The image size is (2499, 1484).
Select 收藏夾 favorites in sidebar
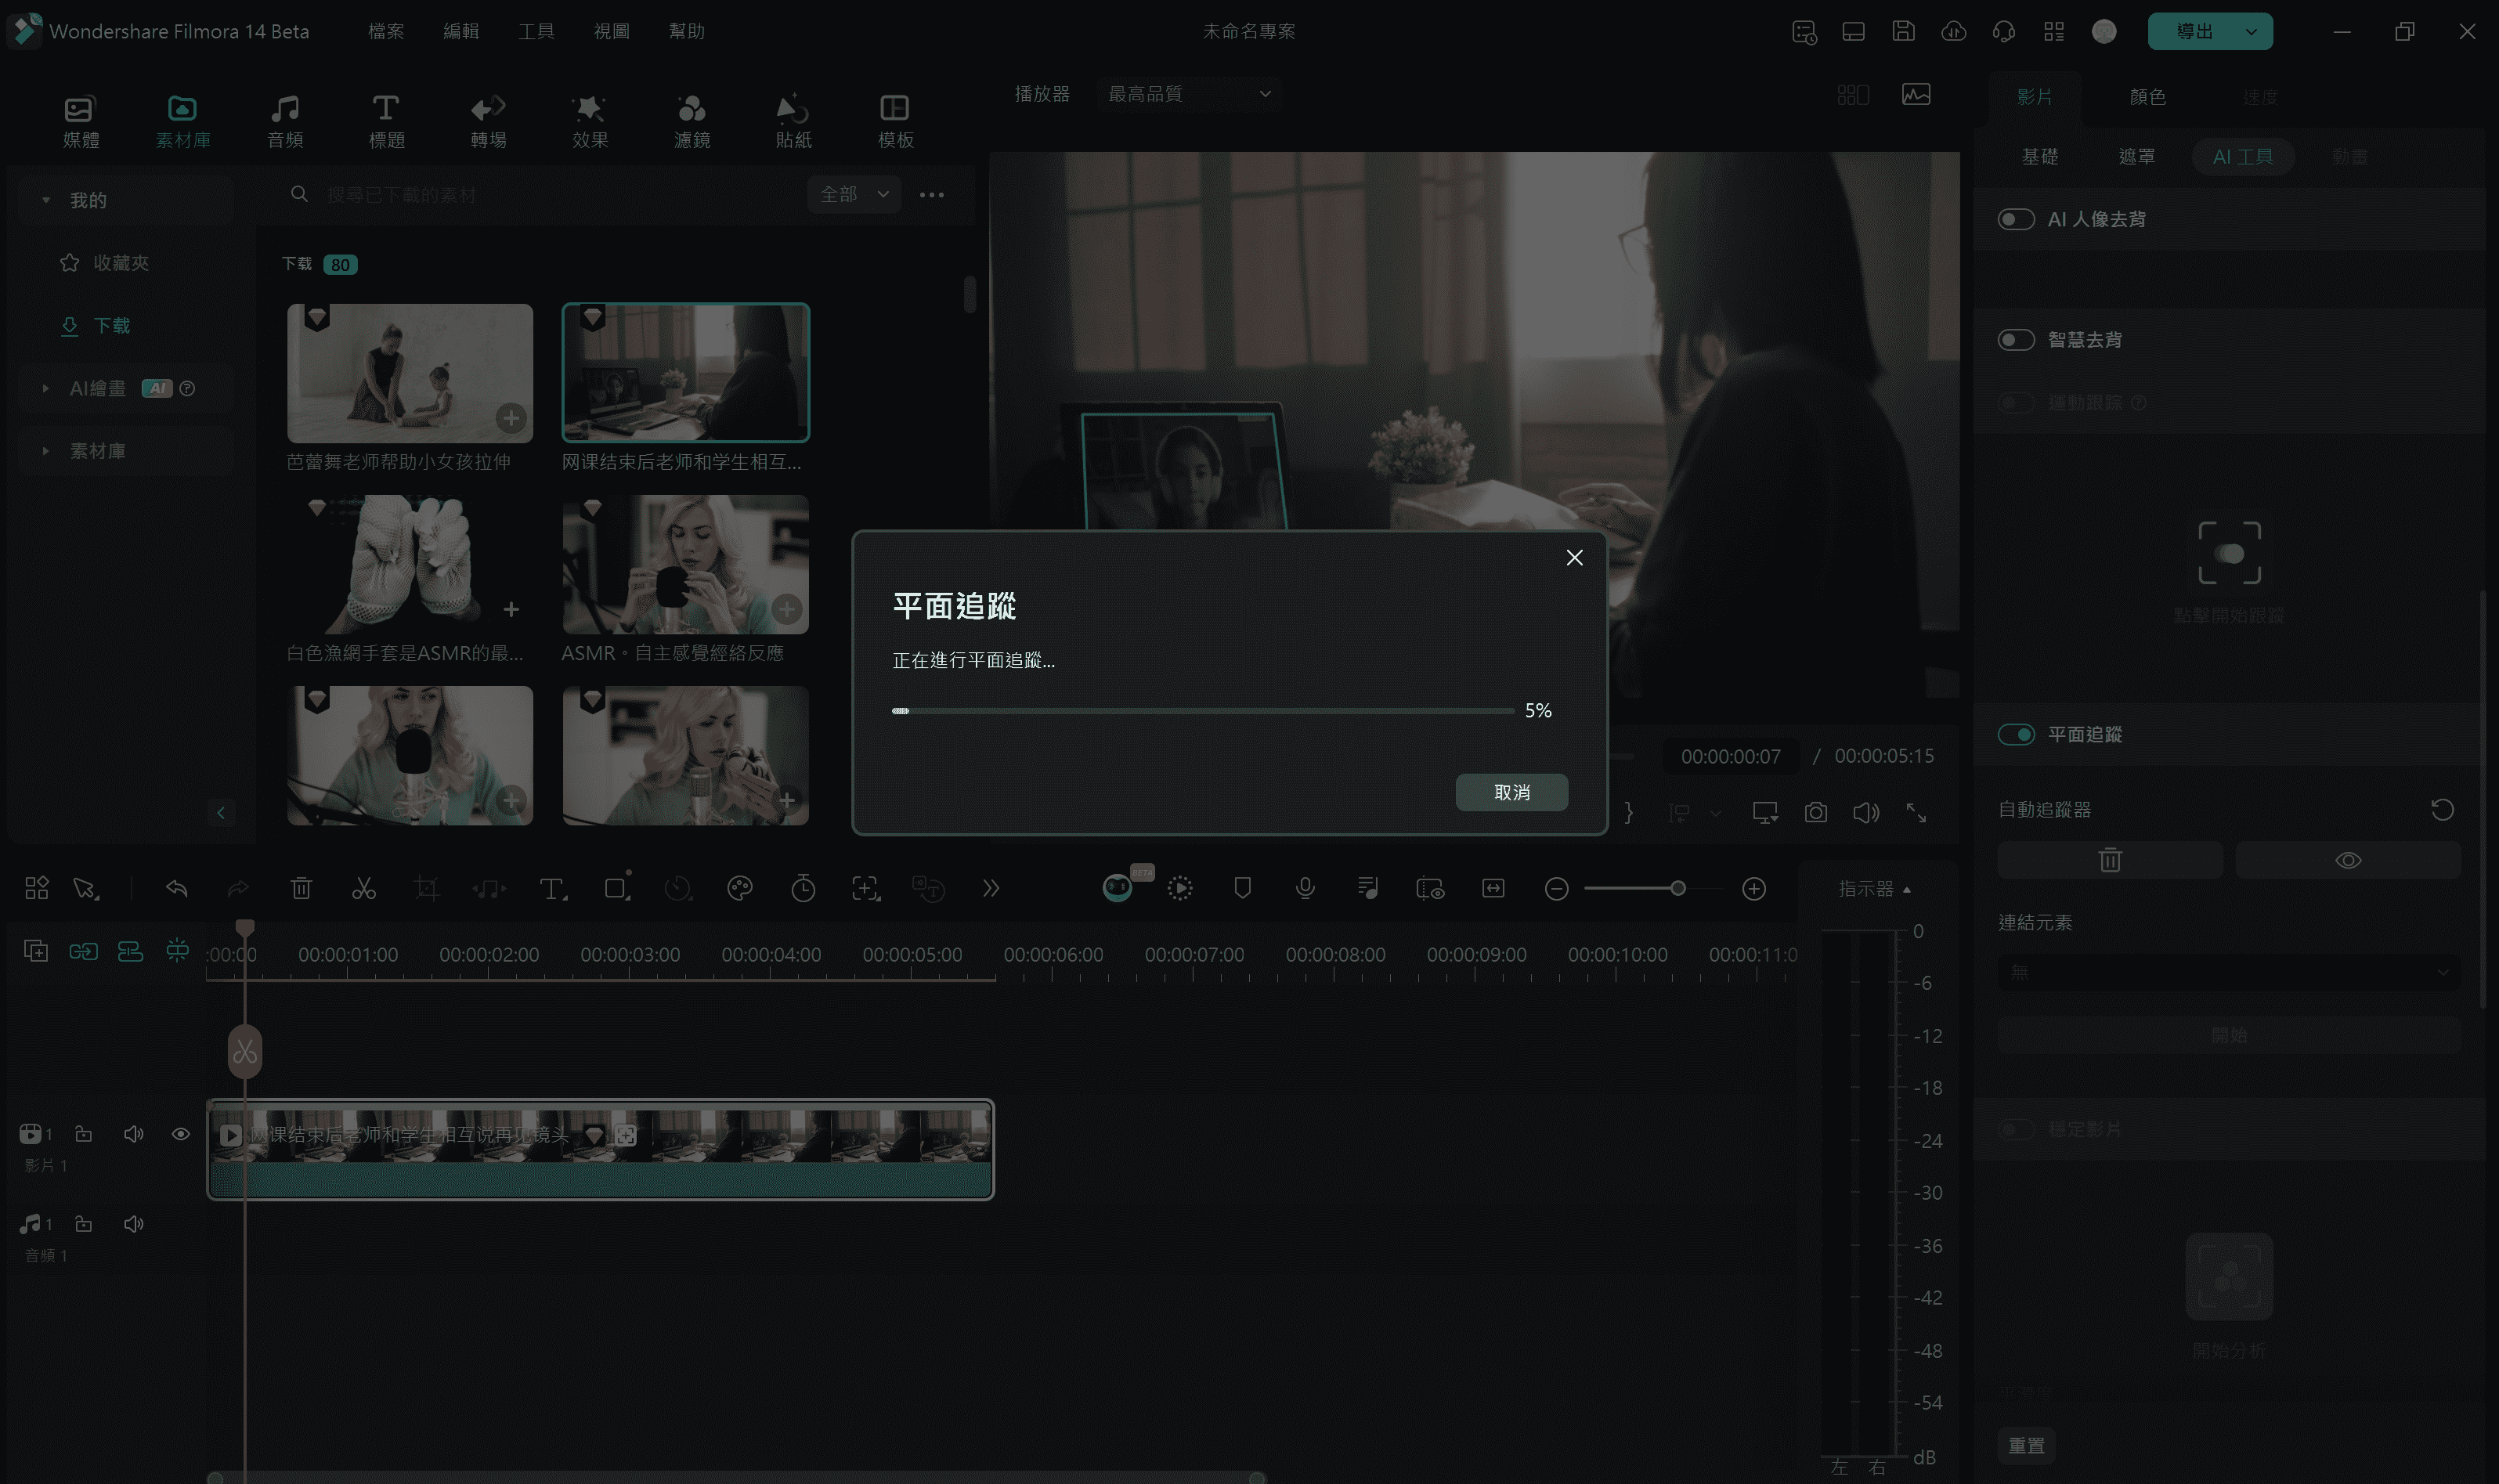[x=104, y=262]
